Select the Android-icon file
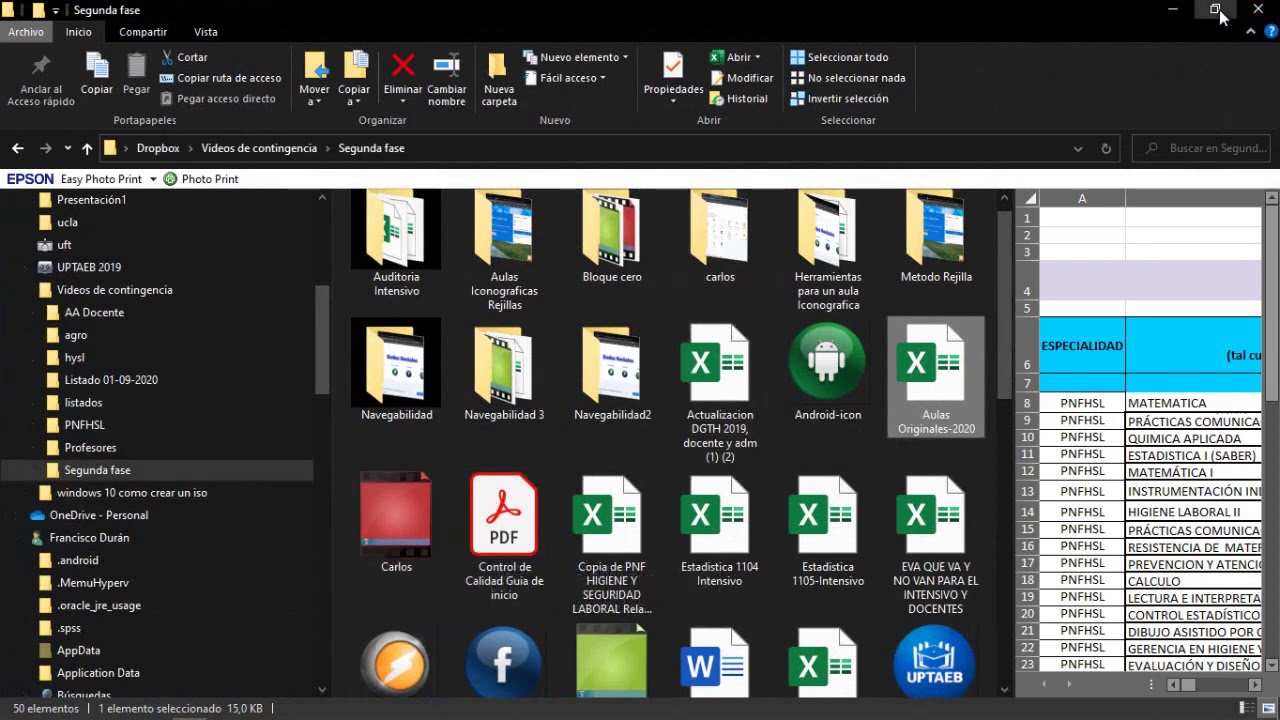The image size is (1280, 720). pos(828,371)
